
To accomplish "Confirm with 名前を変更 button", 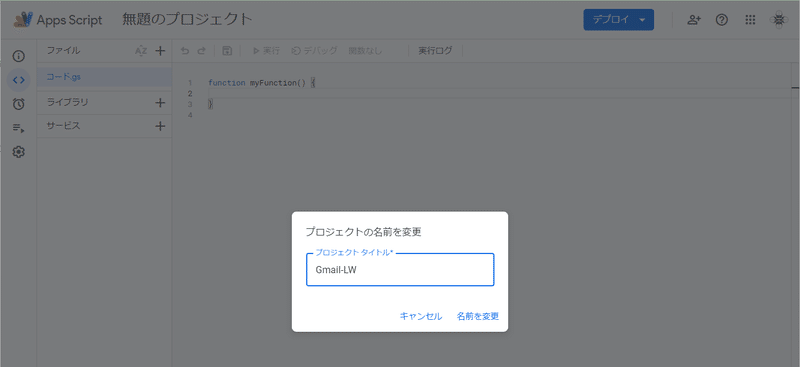I will pyautogui.click(x=478, y=316).
